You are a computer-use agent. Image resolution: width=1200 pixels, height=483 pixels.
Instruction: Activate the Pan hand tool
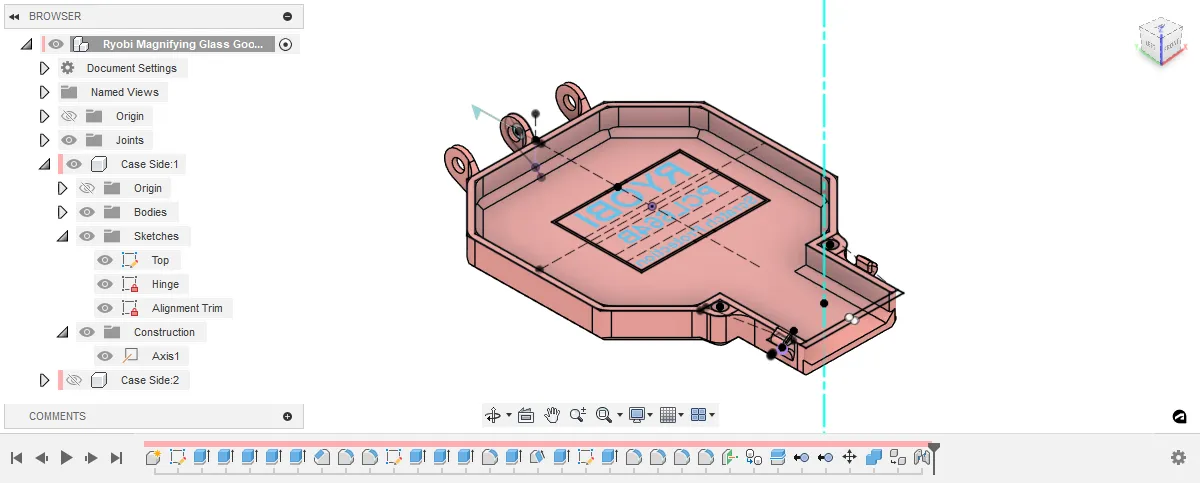tap(552, 415)
